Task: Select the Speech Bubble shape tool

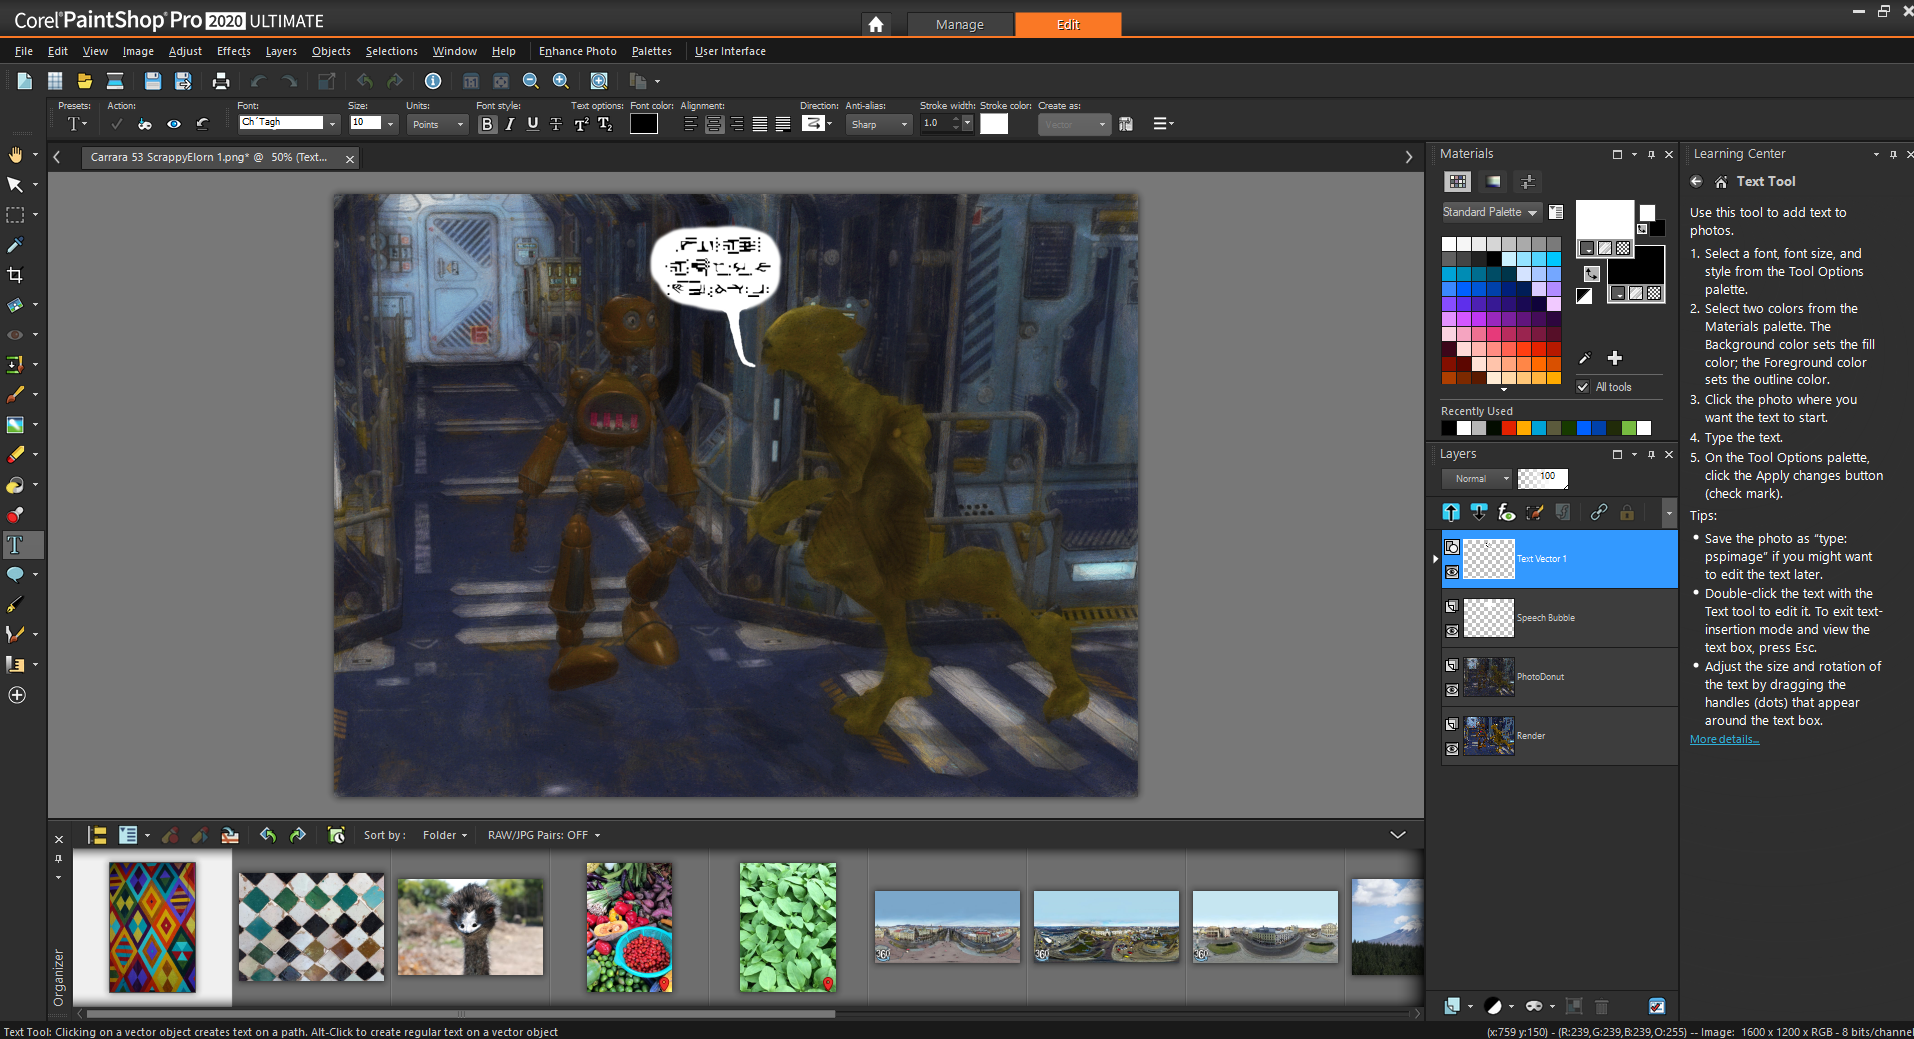Action: 15,574
